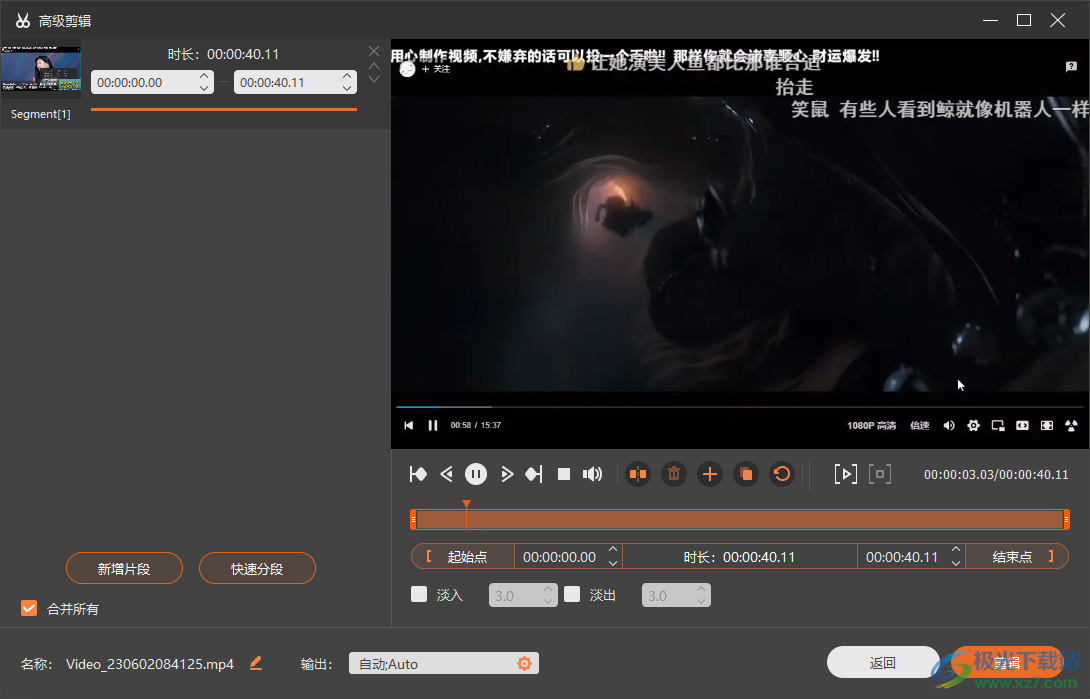Set the 结束点 end marker button
Image resolution: width=1090 pixels, height=699 pixels.
point(1017,557)
